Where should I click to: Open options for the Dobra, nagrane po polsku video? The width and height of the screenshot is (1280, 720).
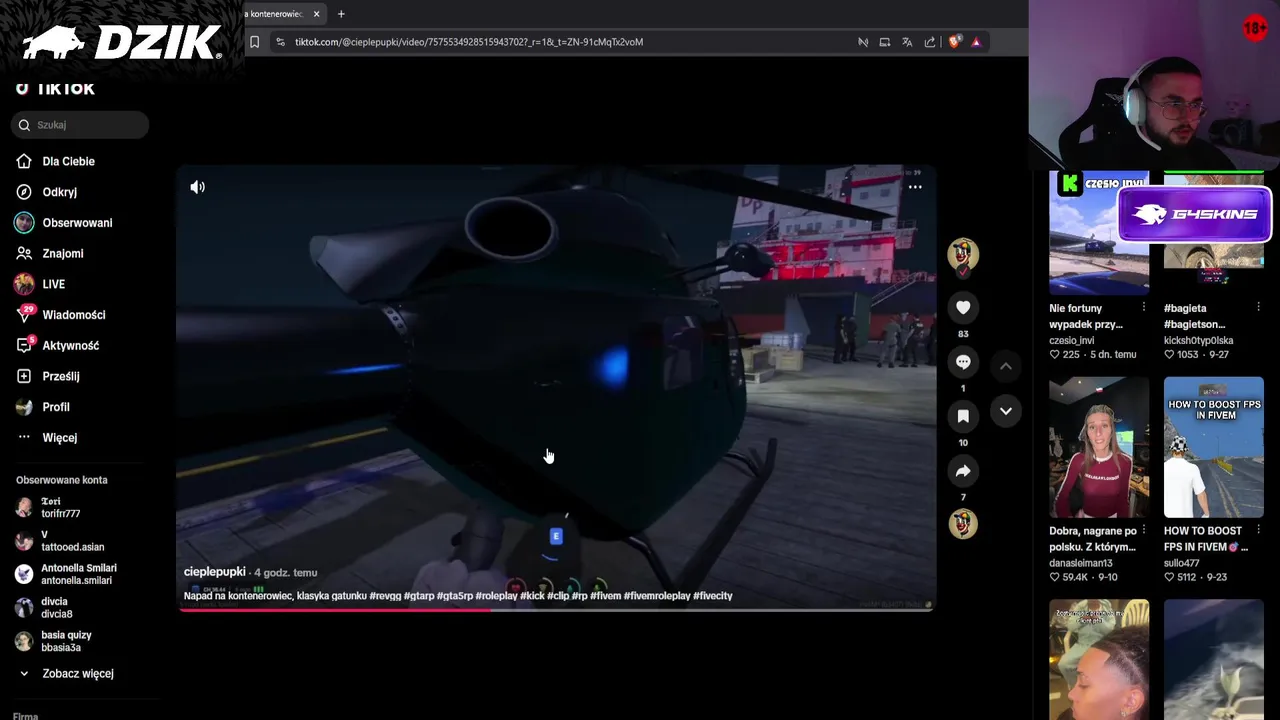pyautogui.click(x=1144, y=531)
